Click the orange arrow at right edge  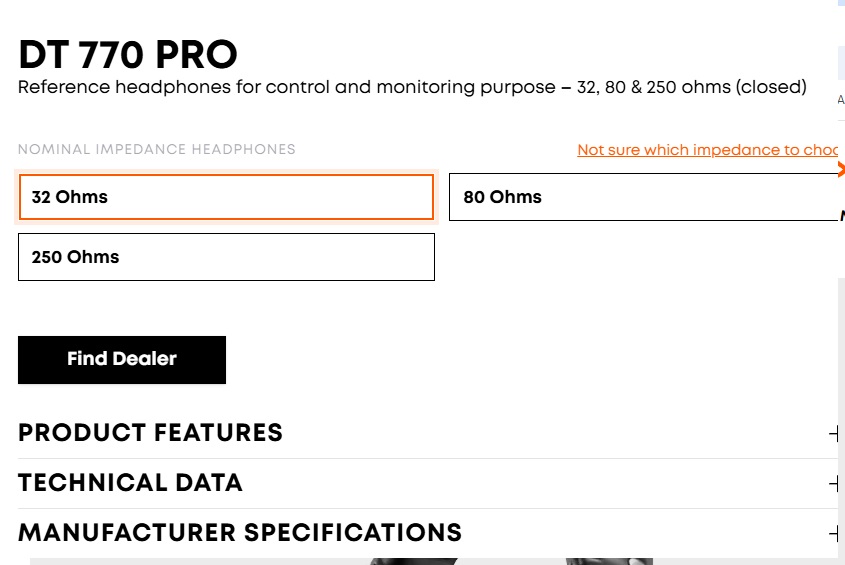pyautogui.click(x=840, y=169)
